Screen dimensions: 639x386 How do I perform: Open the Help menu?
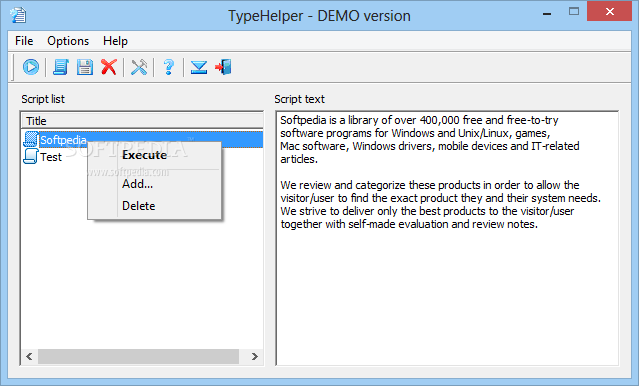(115, 41)
